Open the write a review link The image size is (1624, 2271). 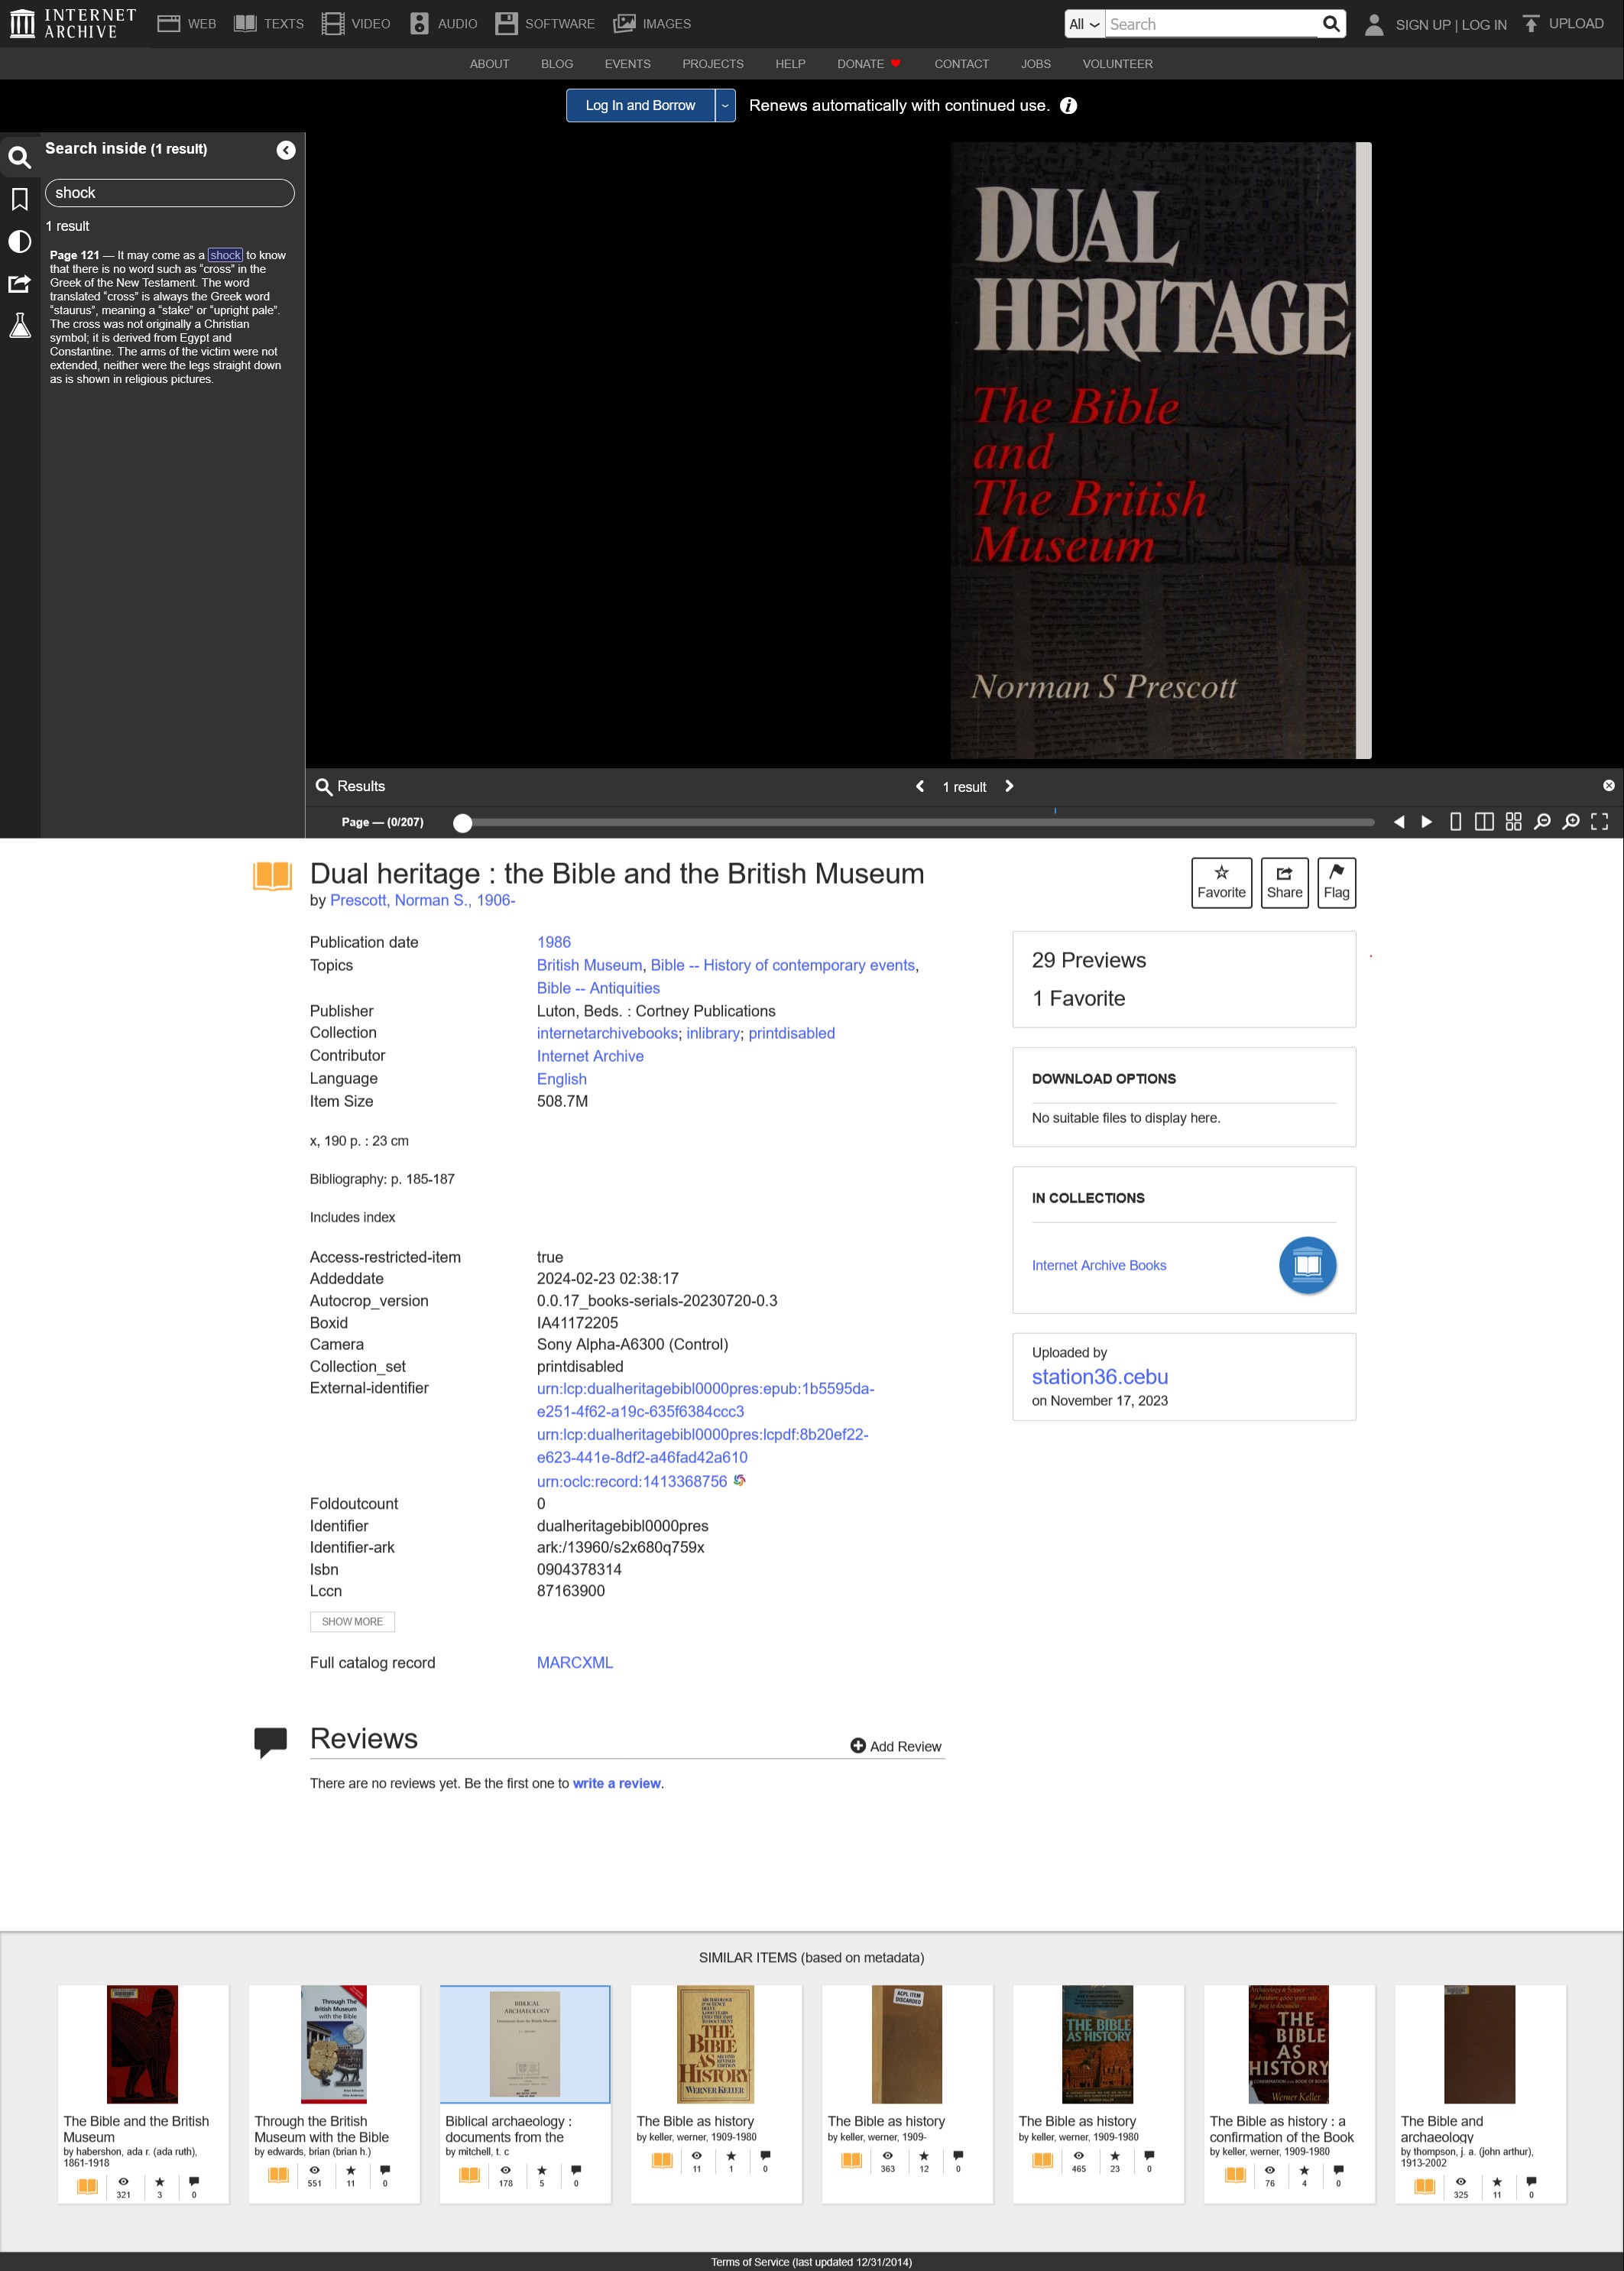pyautogui.click(x=616, y=1783)
